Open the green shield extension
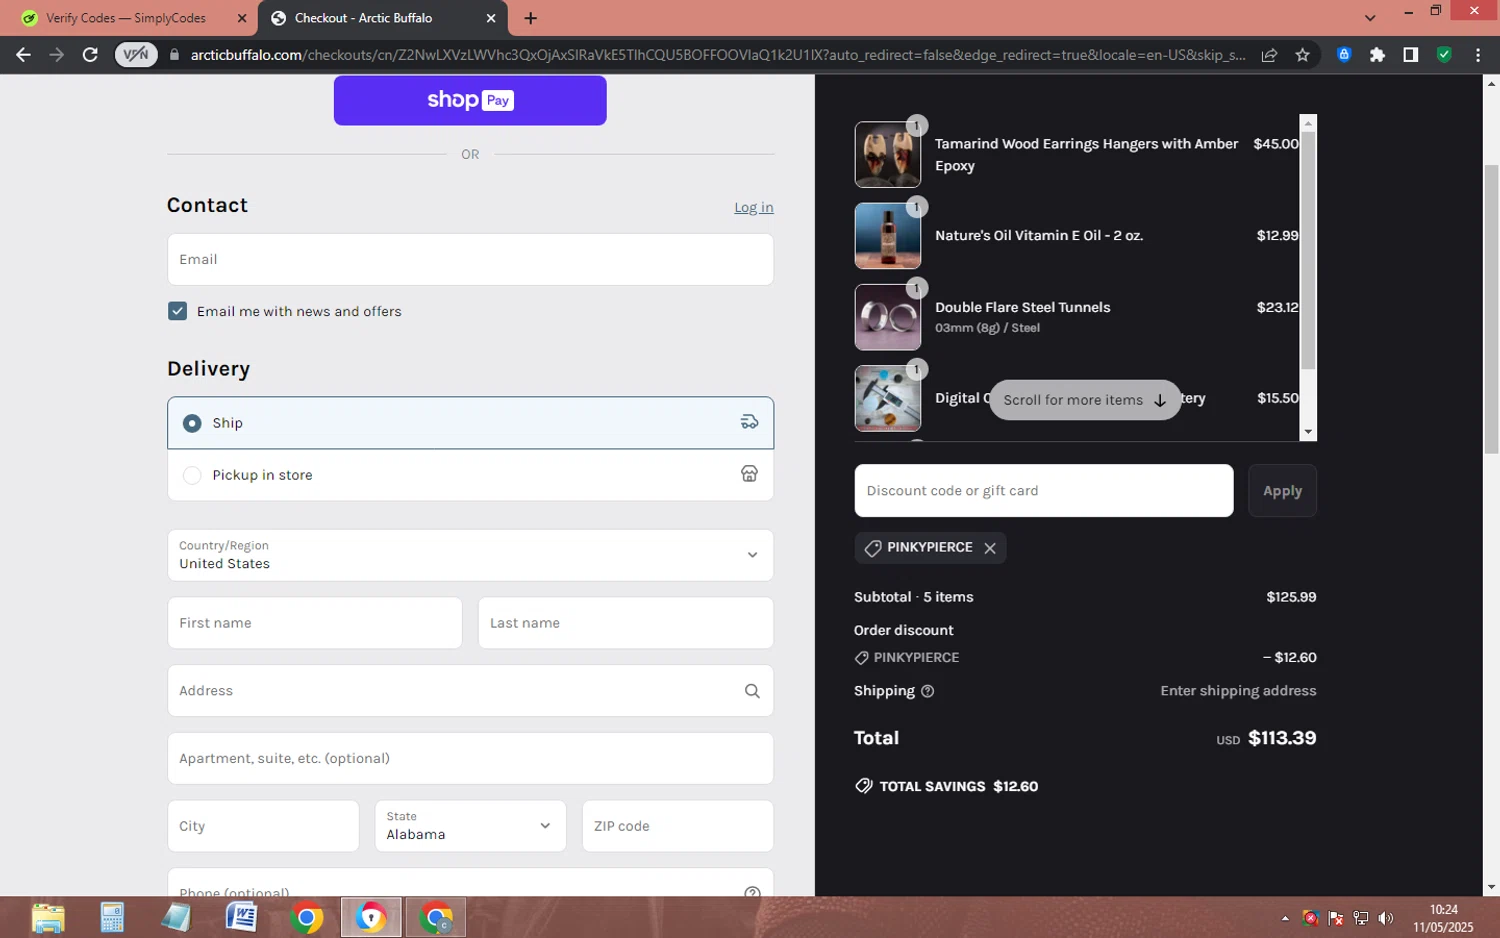This screenshot has width=1500, height=938. tap(1444, 55)
